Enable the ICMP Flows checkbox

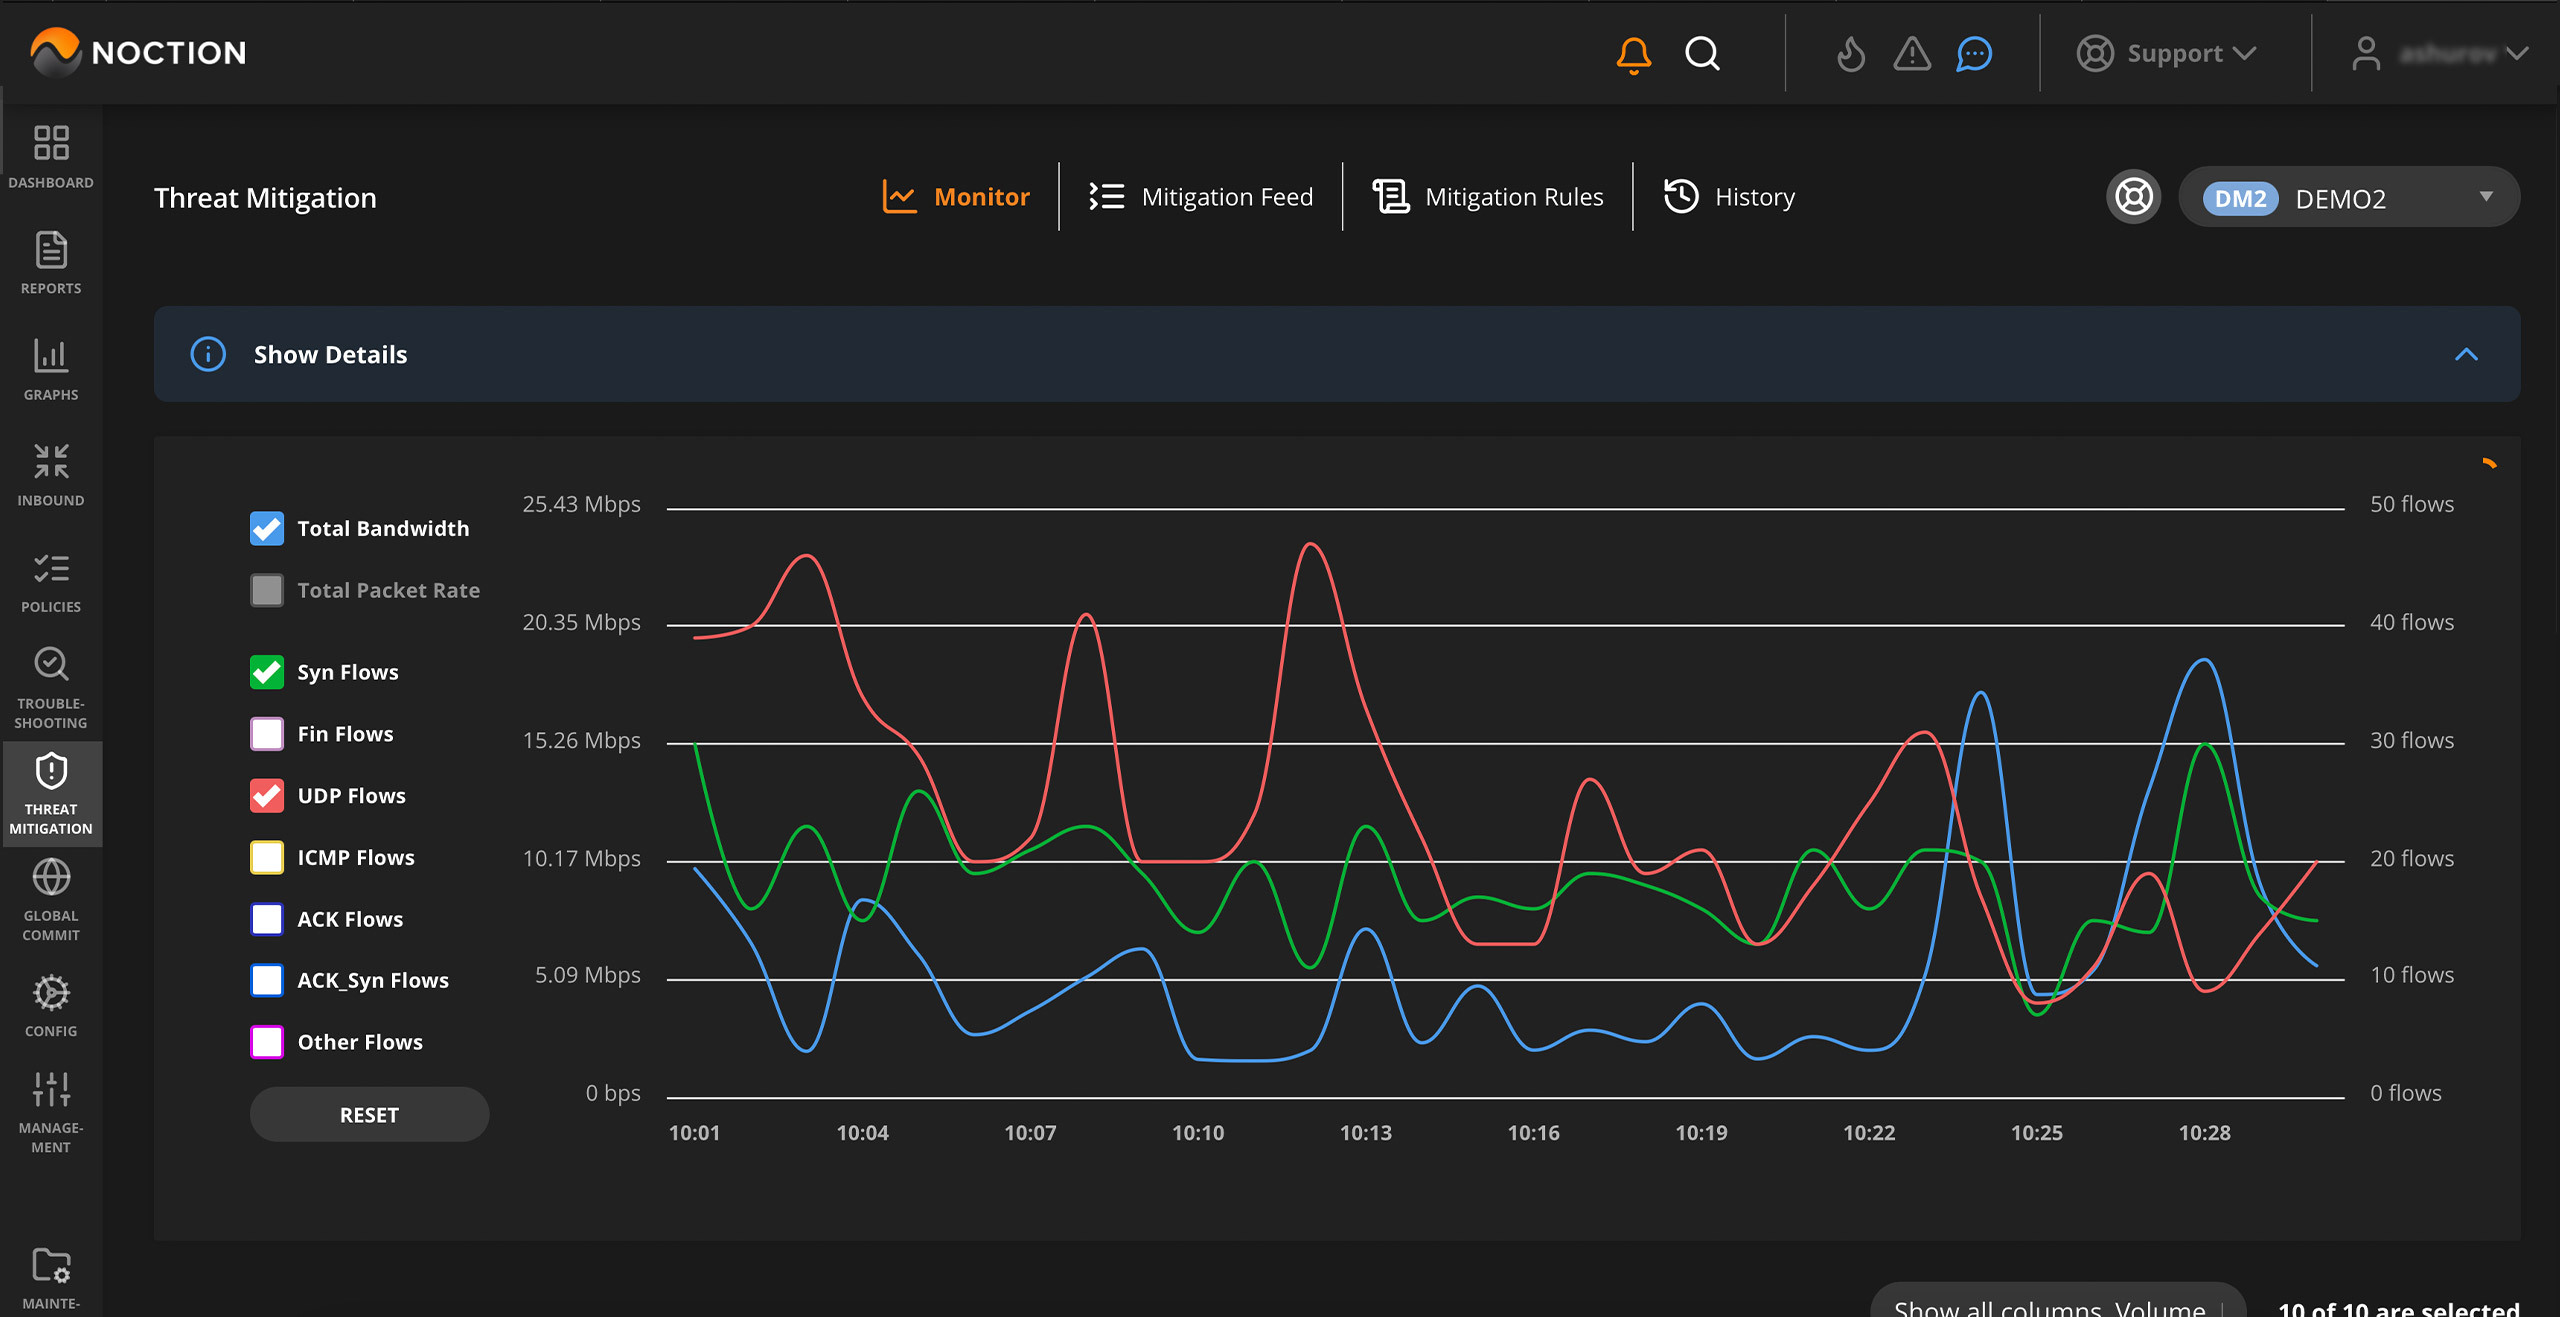266,857
